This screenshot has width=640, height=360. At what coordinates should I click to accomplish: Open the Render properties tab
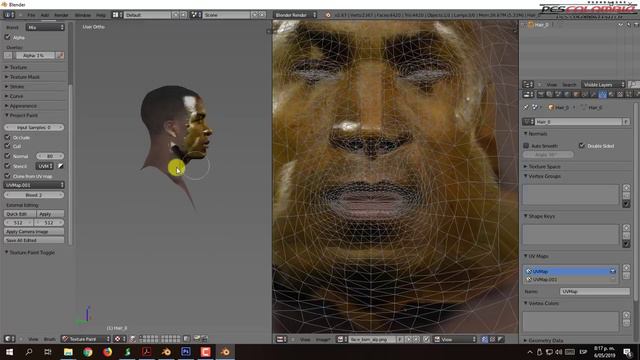click(x=541, y=95)
